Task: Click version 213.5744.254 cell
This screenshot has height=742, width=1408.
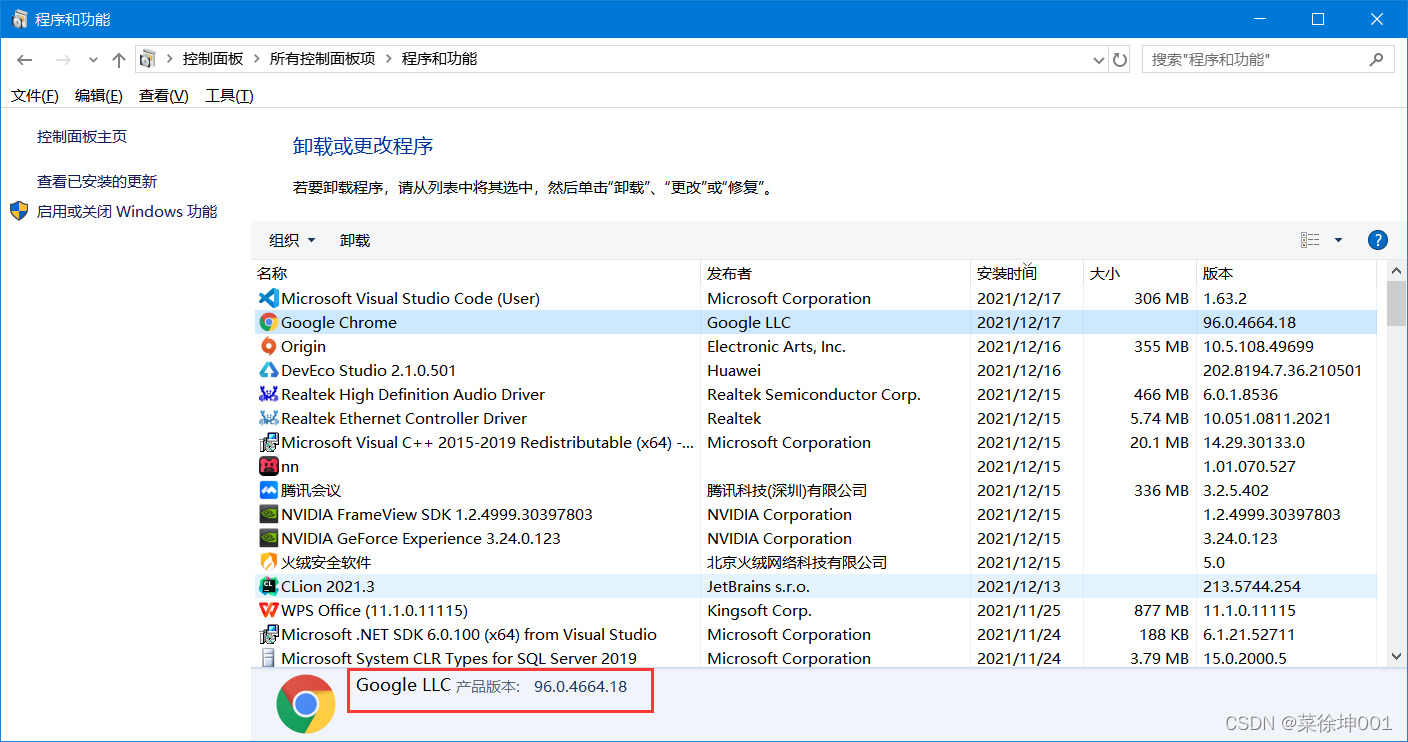Action: point(1251,586)
